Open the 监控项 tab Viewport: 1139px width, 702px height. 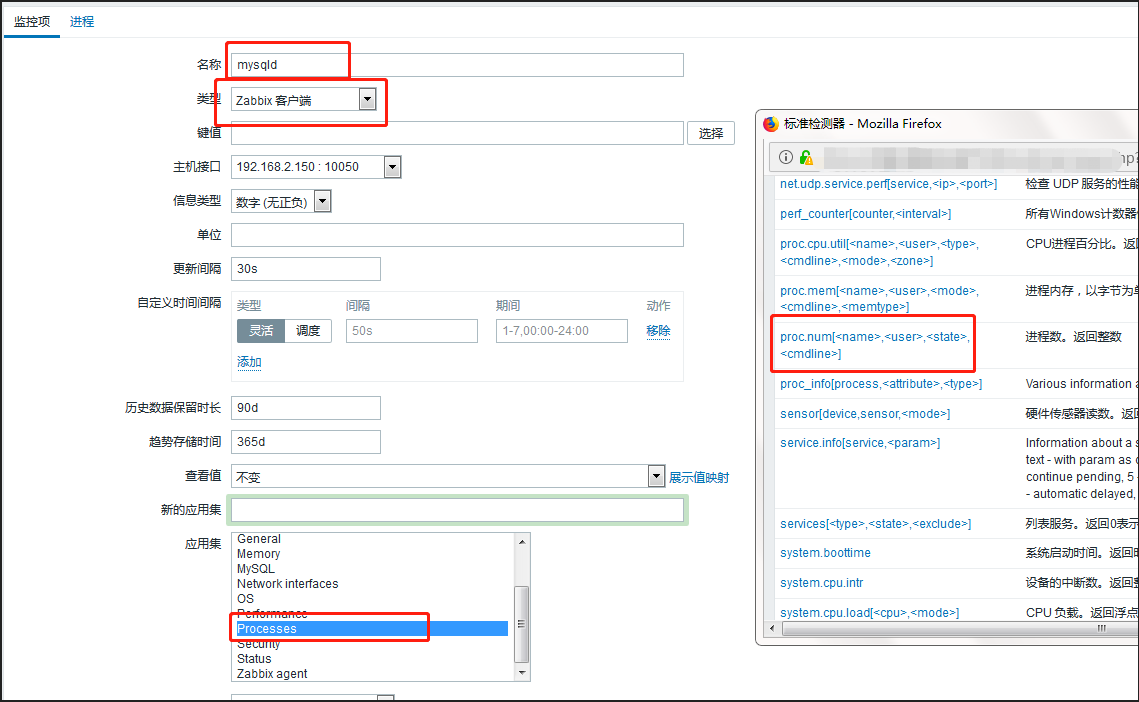tap(32, 22)
